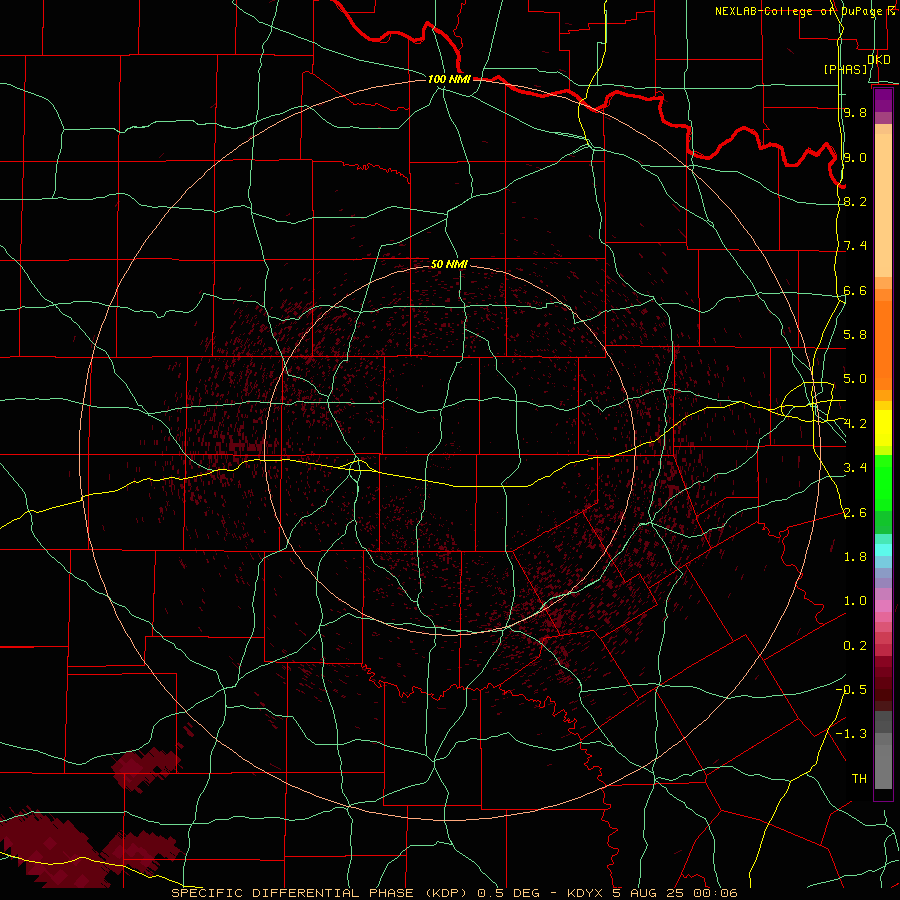Click the 9.0 legend value
The width and height of the screenshot is (900, 900).
pyautogui.click(x=855, y=157)
